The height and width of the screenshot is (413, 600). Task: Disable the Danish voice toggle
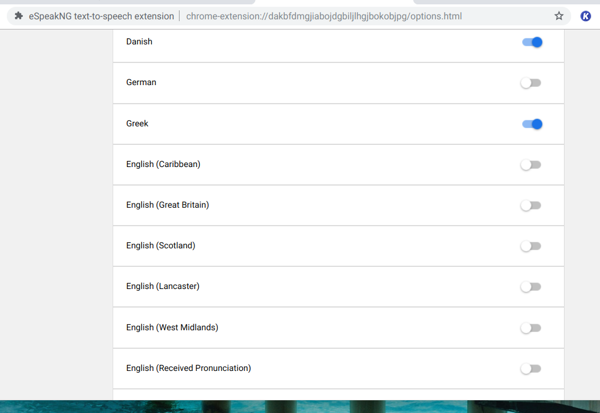[x=532, y=42]
